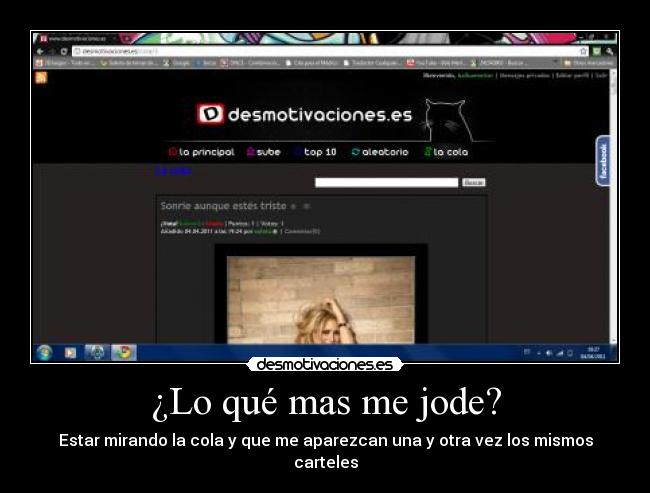Bookmark the page with the star icon
This screenshot has height=493, width=650.
[x=584, y=51]
